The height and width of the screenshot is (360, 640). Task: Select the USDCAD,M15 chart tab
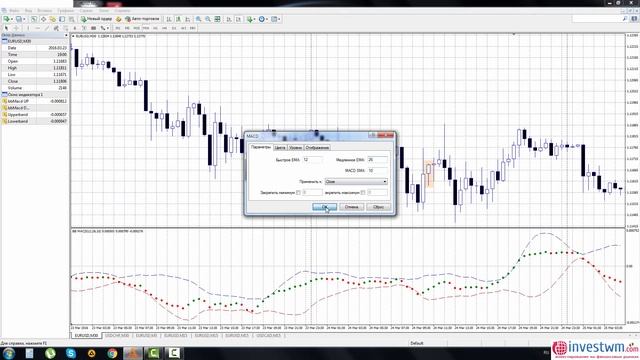pos(268,336)
